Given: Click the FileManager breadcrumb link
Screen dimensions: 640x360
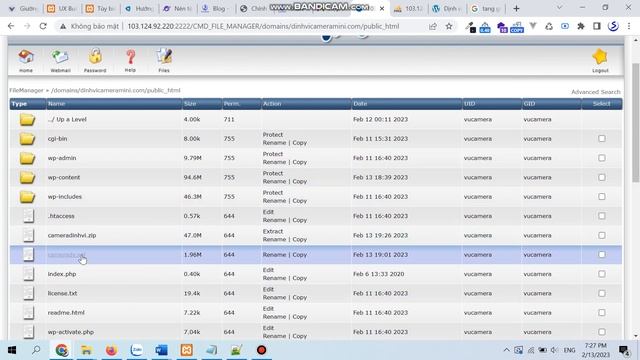Looking at the screenshot, I should pyautogui.click(x=26, y=90).
